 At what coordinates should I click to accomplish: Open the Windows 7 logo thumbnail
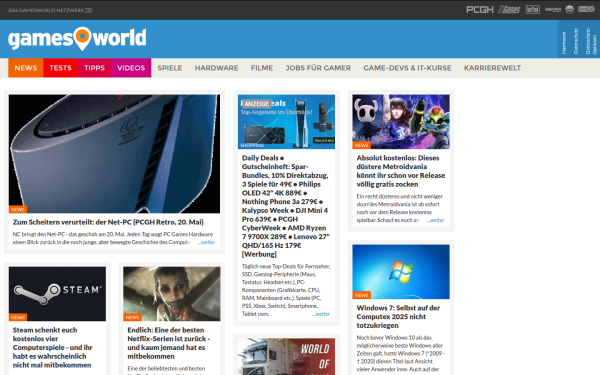point(401,272)
